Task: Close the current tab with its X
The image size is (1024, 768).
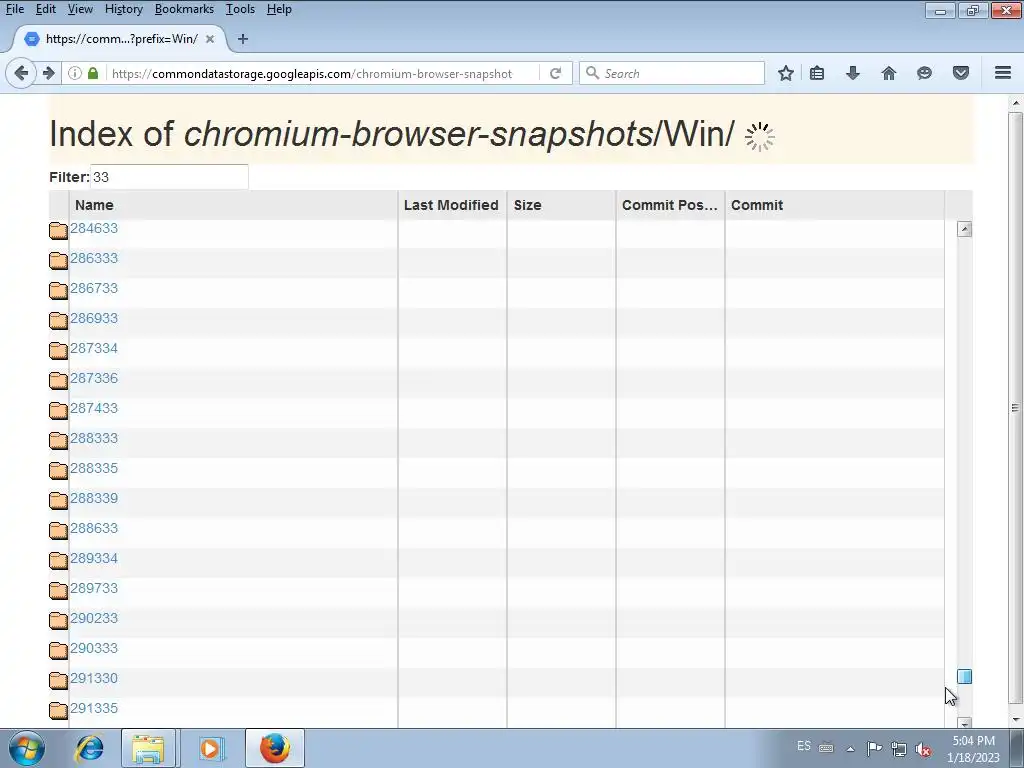Action: [x=210, y=39]
